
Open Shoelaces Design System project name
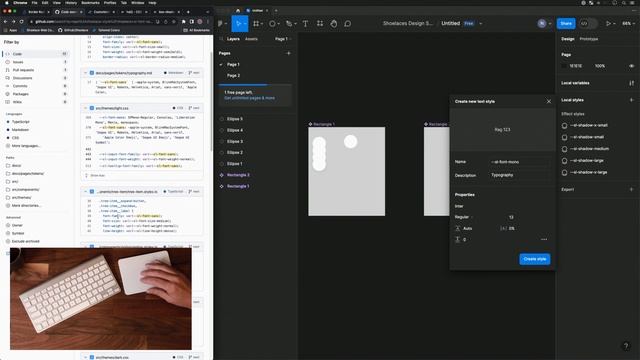[407, 23]
